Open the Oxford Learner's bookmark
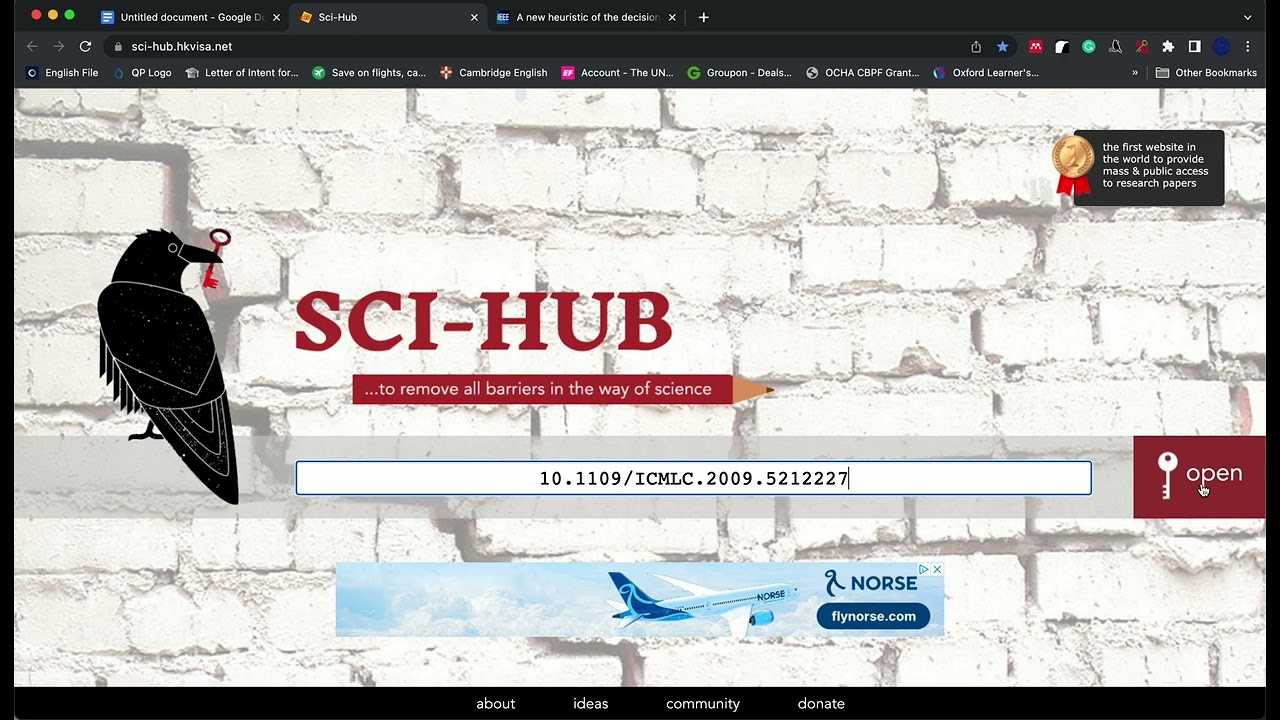This screenshot has width=1280, height=720. [x=986, y=73]
